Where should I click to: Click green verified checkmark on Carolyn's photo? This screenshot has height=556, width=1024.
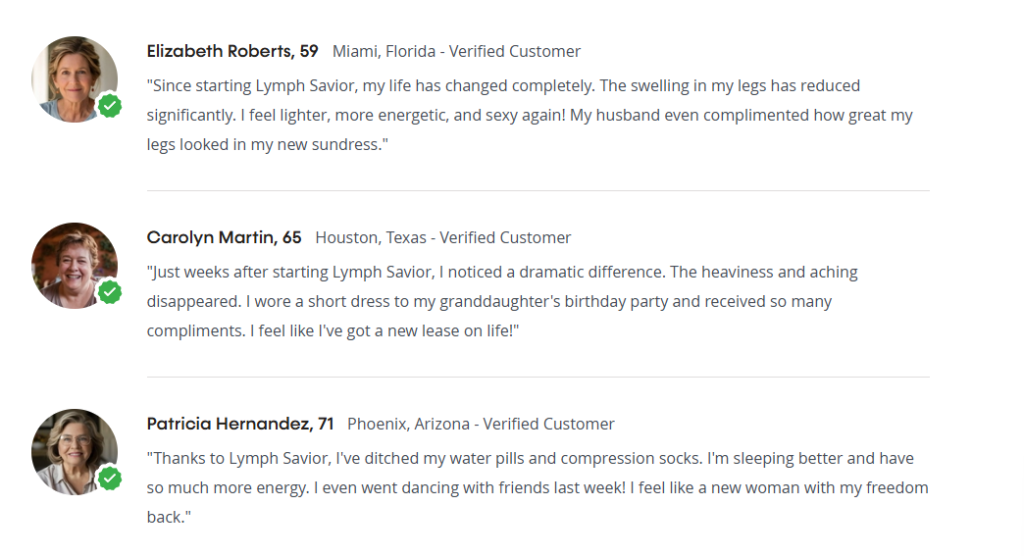coord(110,292)
